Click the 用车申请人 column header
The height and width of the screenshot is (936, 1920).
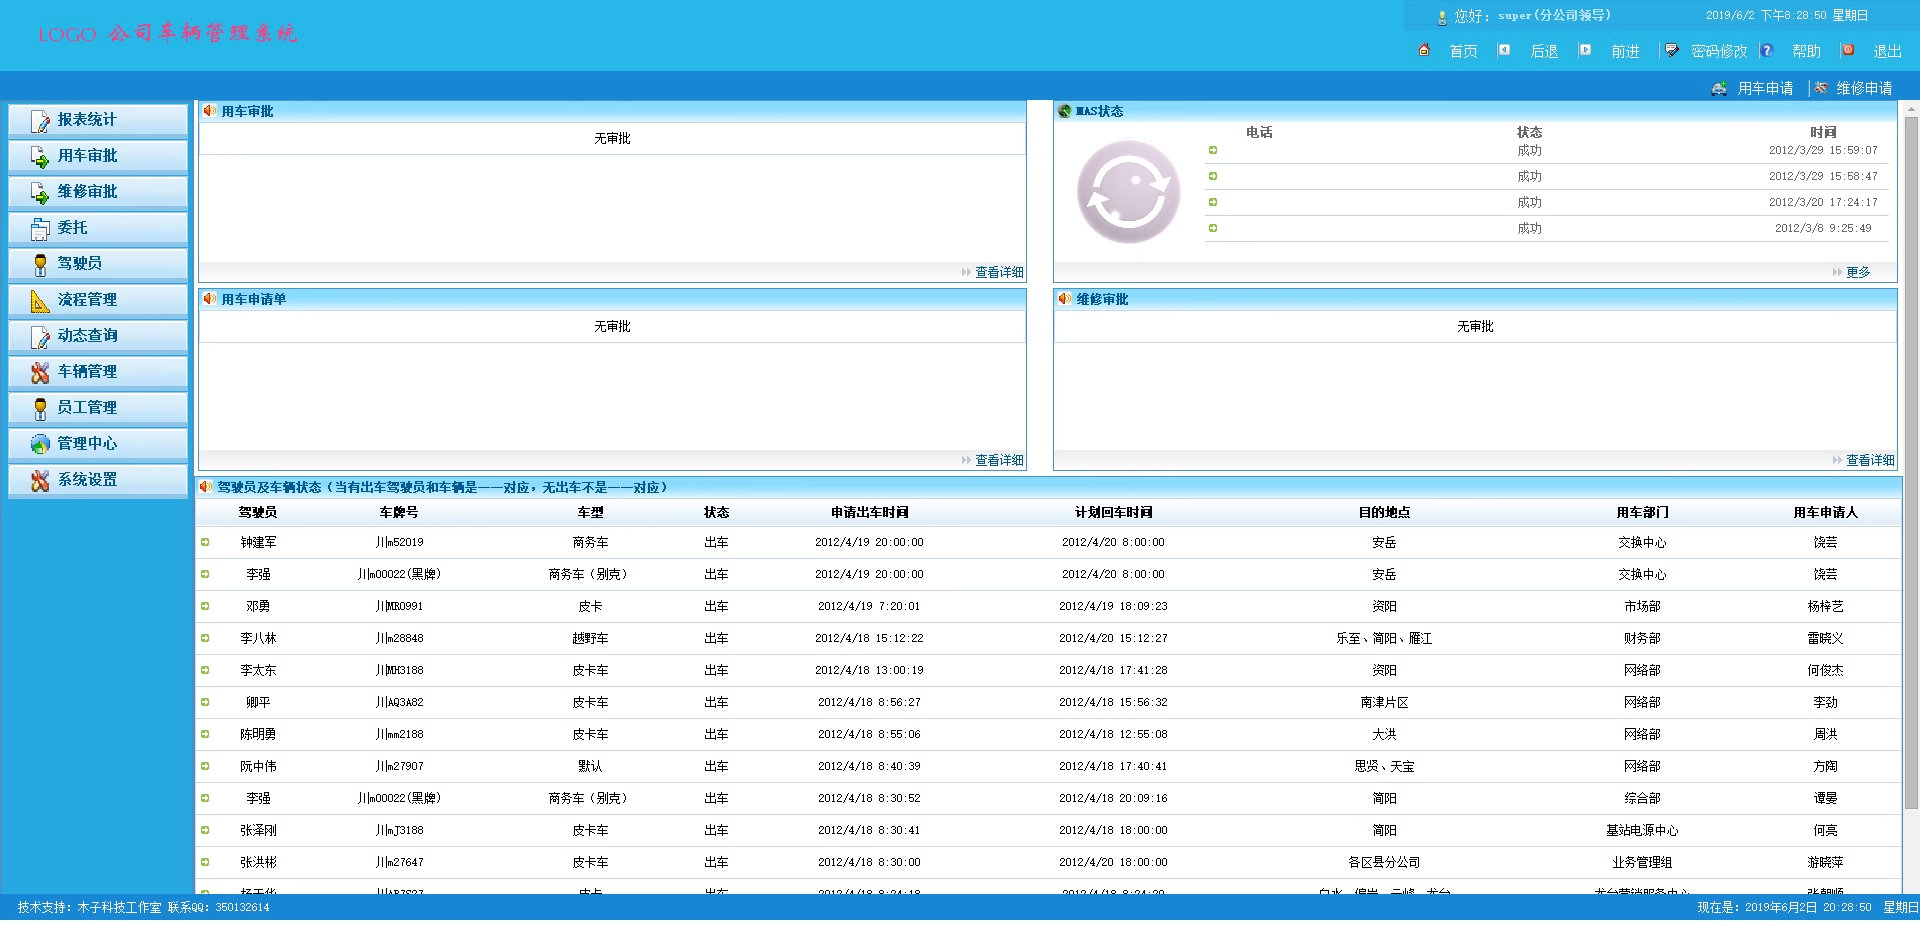[x=1825, y=512]
